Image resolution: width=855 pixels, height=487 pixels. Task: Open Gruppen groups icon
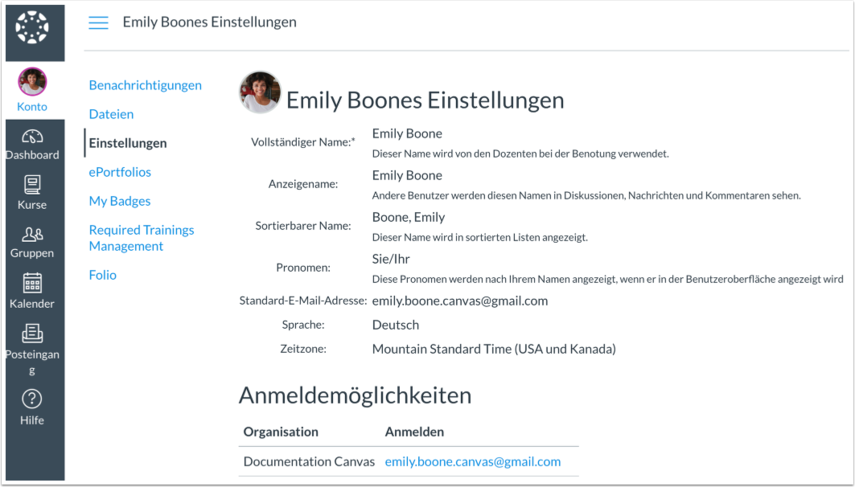32,234
